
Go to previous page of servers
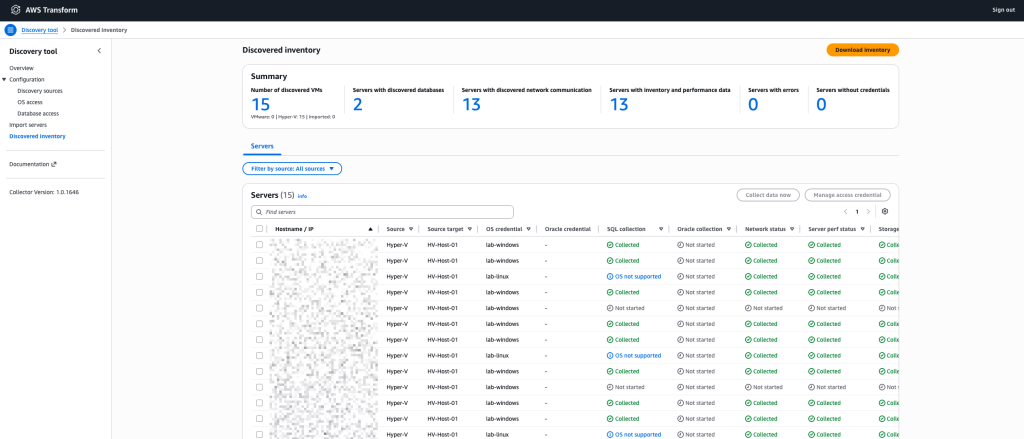(846, 212)
